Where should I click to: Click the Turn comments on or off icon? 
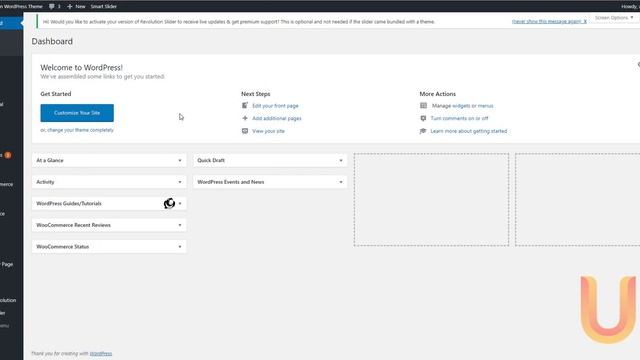click(423, 118)
